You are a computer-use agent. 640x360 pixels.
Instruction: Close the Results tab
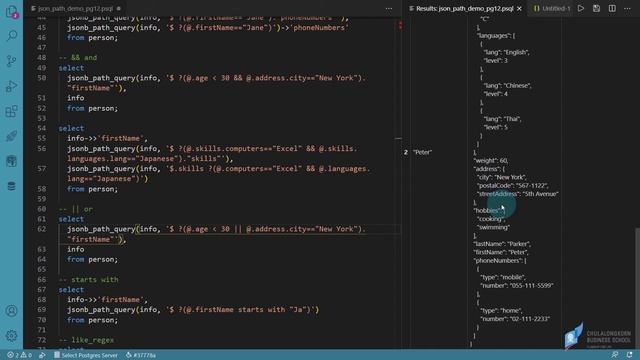[x=519, y=8]
